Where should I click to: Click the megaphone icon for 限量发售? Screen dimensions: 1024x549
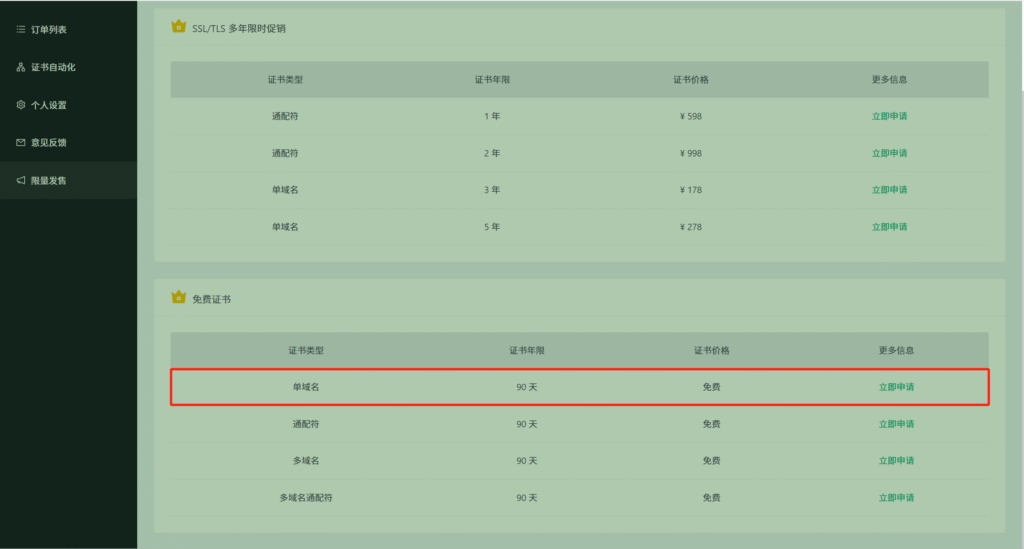click(x=21, y=181)
